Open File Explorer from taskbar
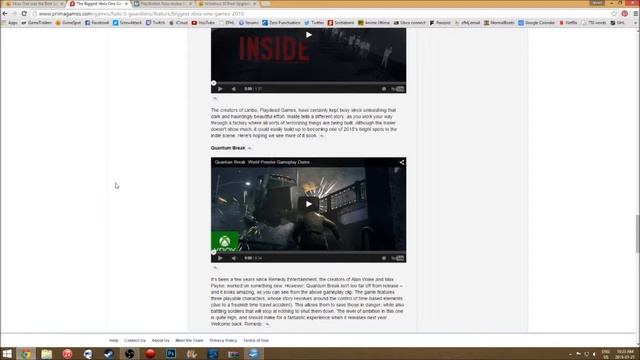 click(x=47, y=354)
